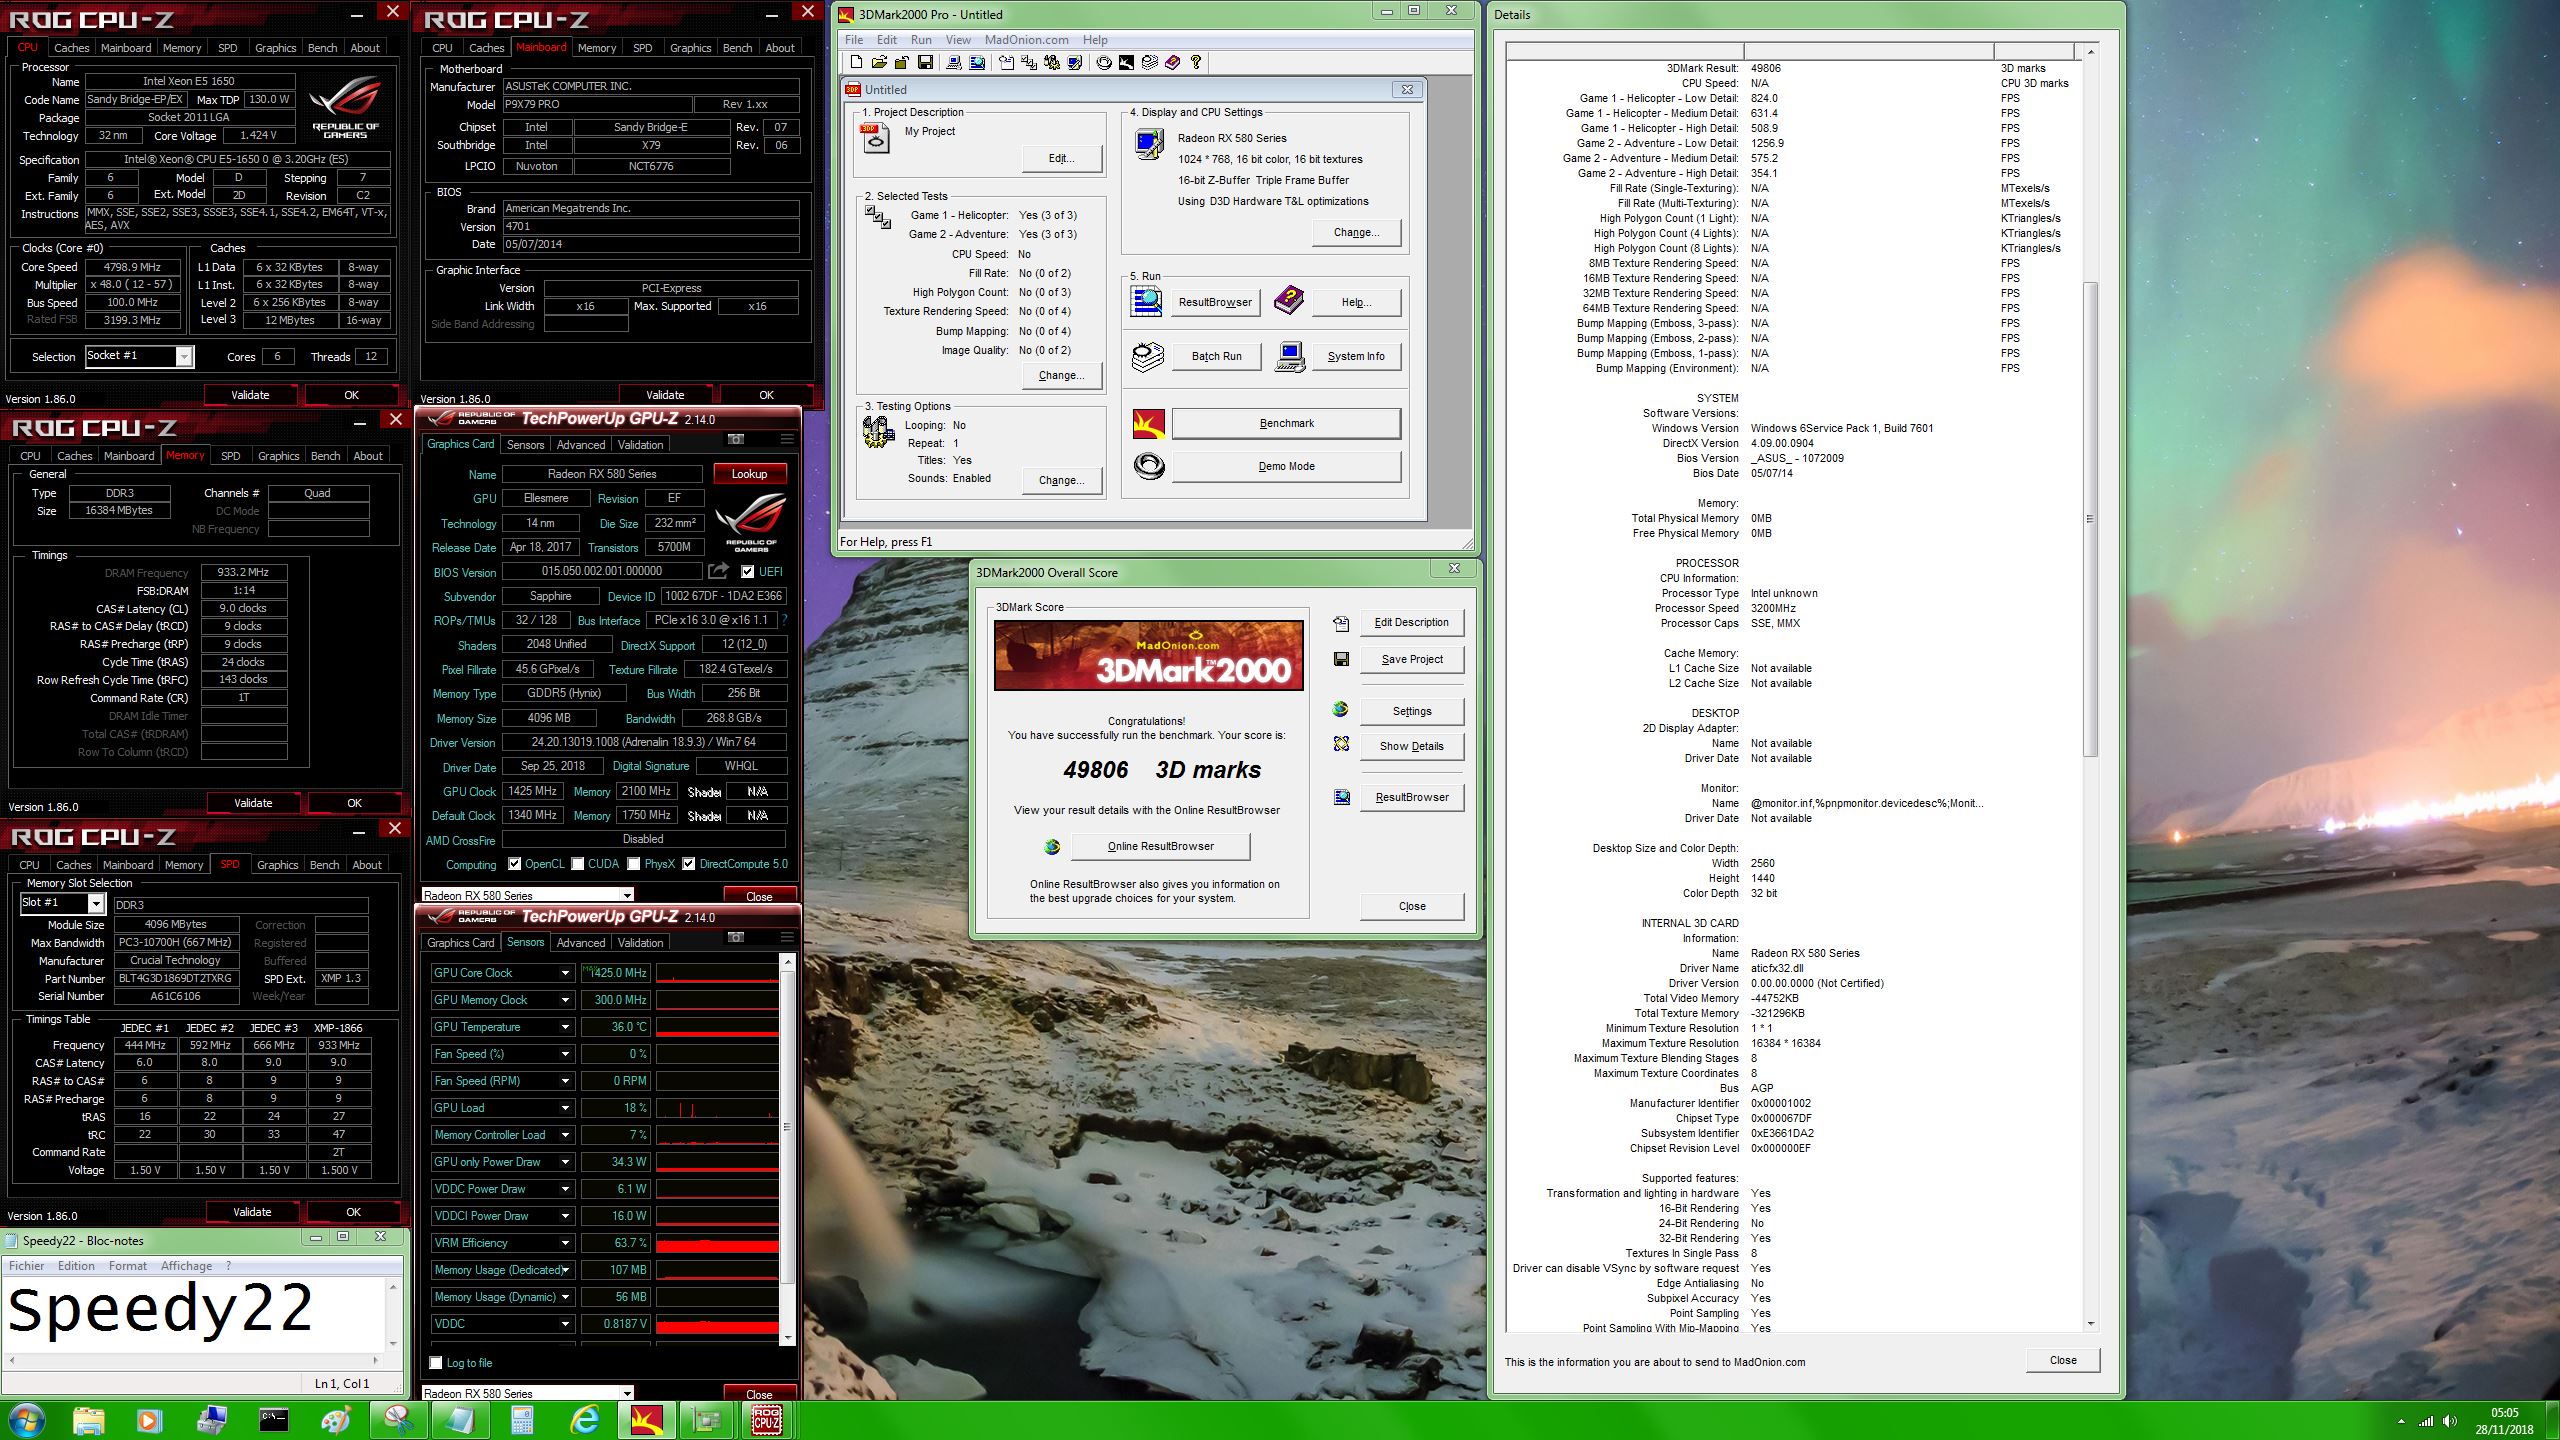Open Internet Explorer from taskbar
2560x1440 pixels.
pyautogui.click(x=584, y=1420)
